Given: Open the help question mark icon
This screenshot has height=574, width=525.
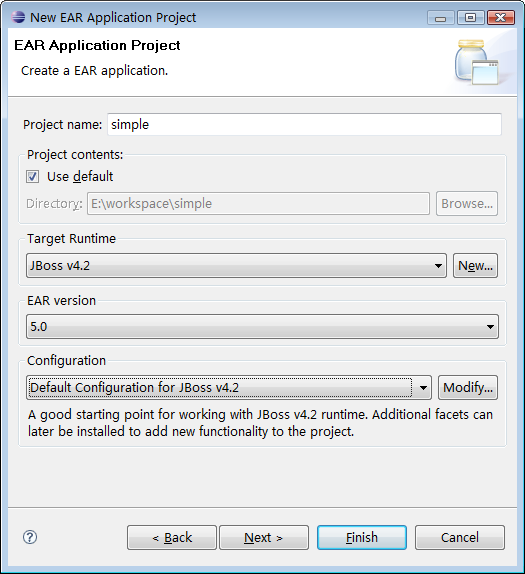Looking at the screenshot, I should point(30,537).
